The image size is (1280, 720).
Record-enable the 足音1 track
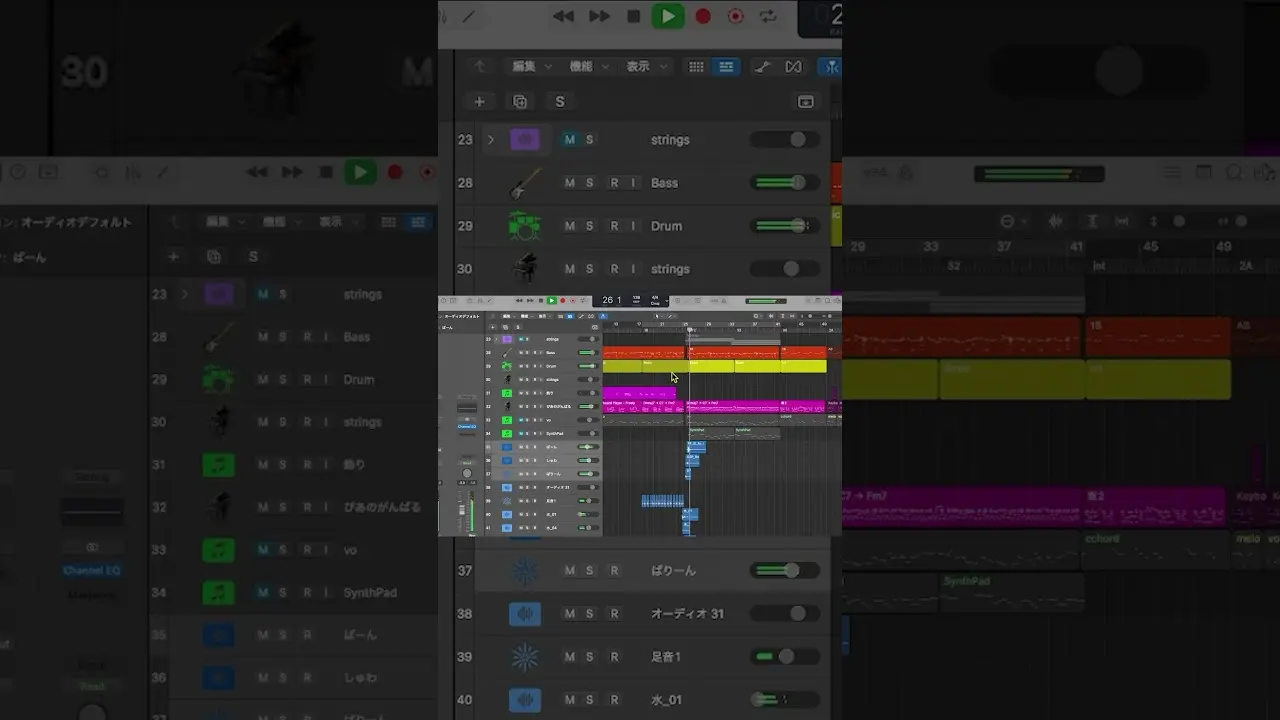coord(614,657)
